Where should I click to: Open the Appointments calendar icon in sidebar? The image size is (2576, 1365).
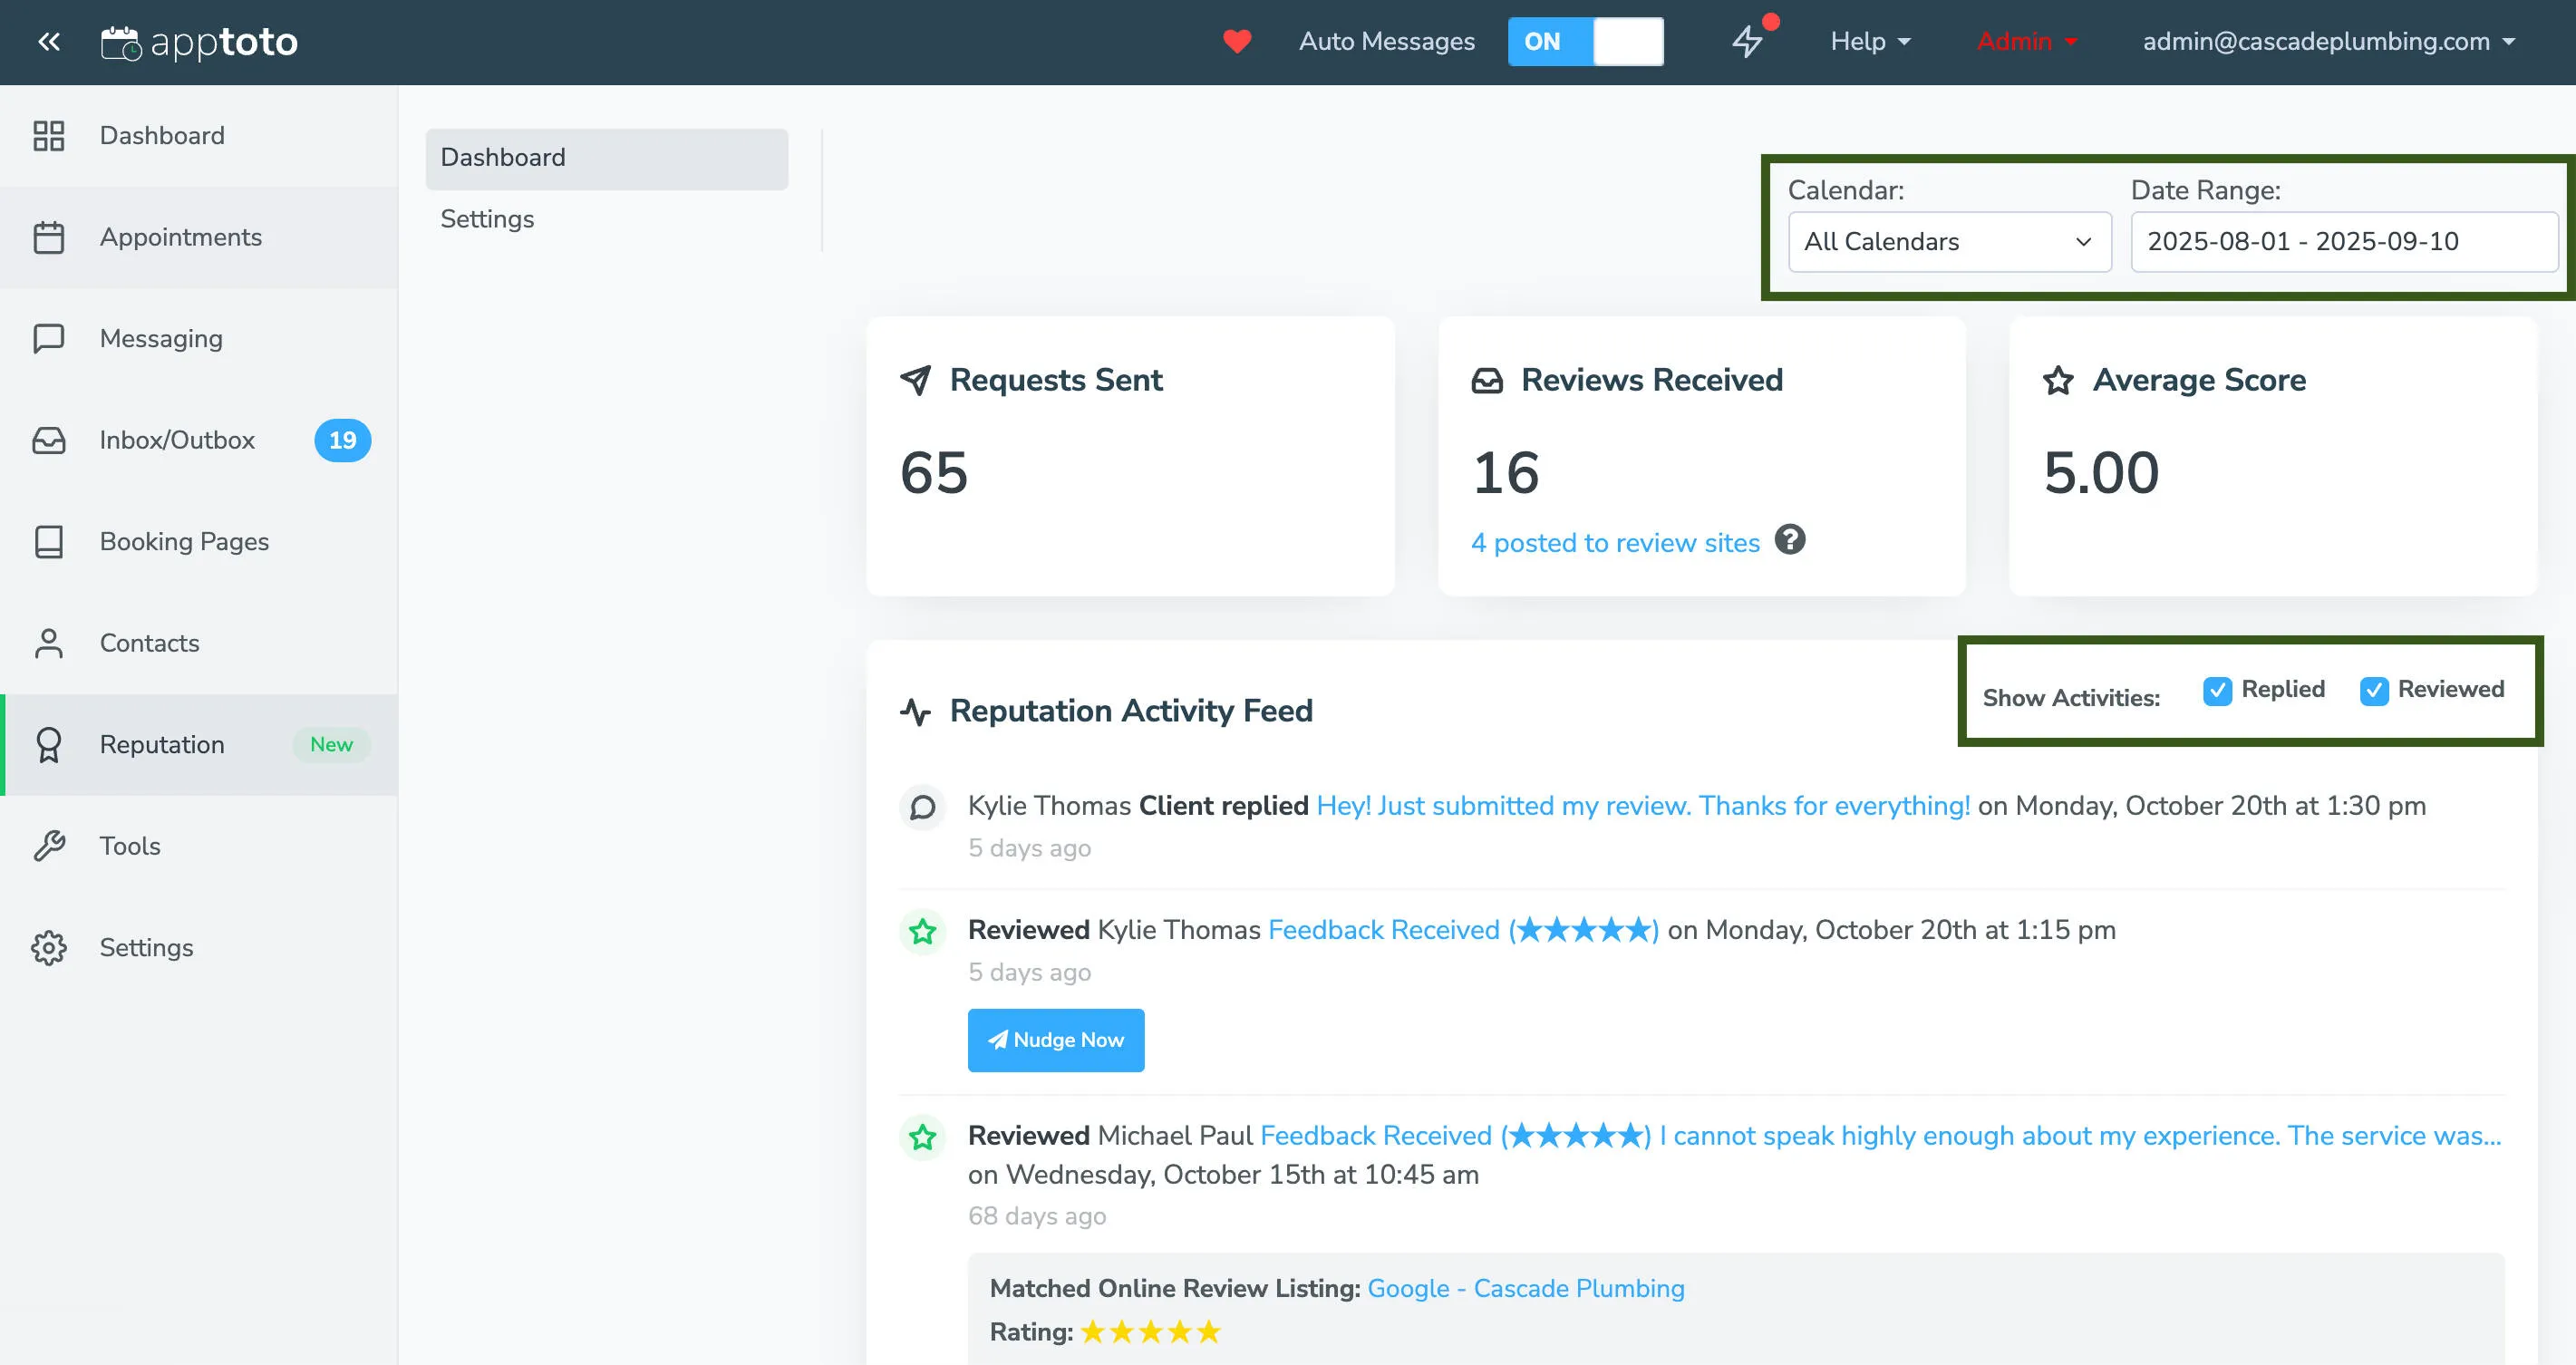coord(49,237)
